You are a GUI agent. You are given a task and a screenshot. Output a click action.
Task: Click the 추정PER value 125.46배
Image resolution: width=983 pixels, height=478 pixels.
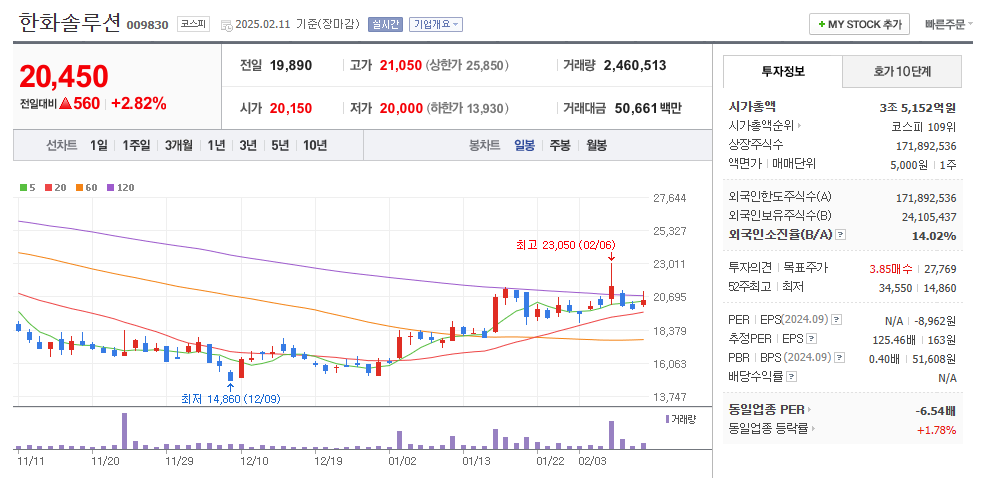(x=895, y=340)
